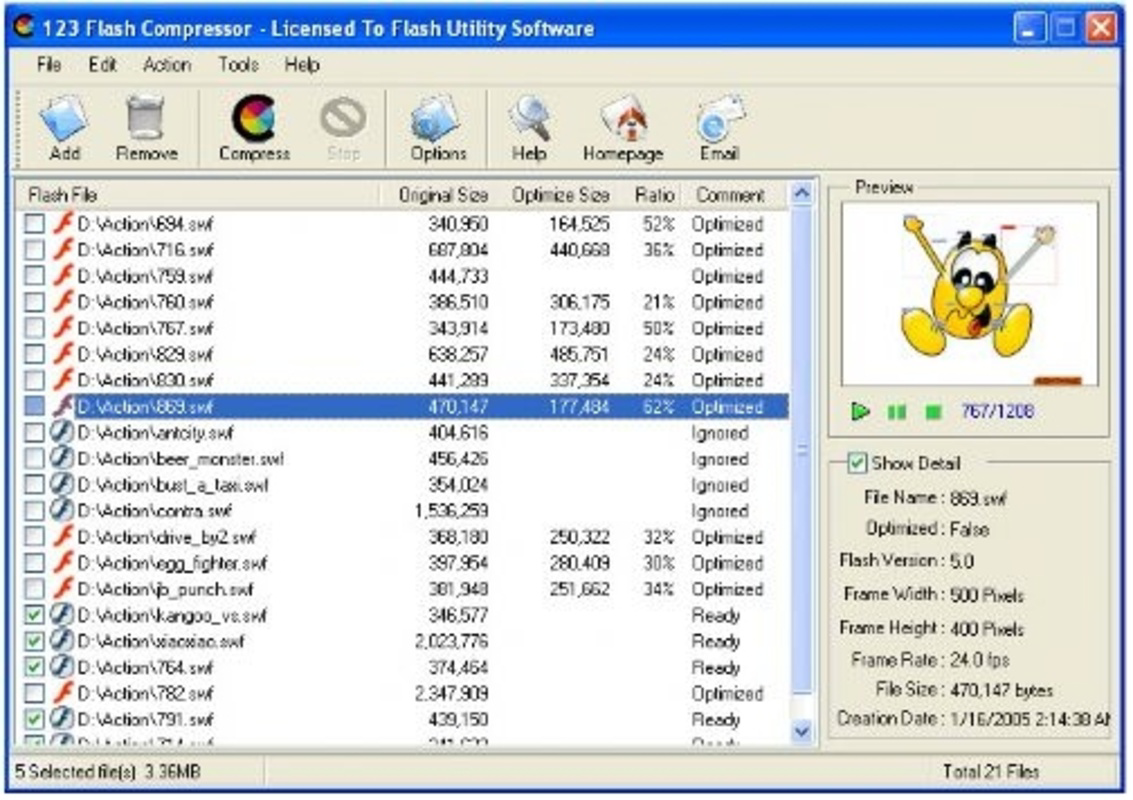Click the Flash icon of egg_fighter.swf
Image resolution: width=1133 pixels, height=800 pixels.
[x=64, y=562]
